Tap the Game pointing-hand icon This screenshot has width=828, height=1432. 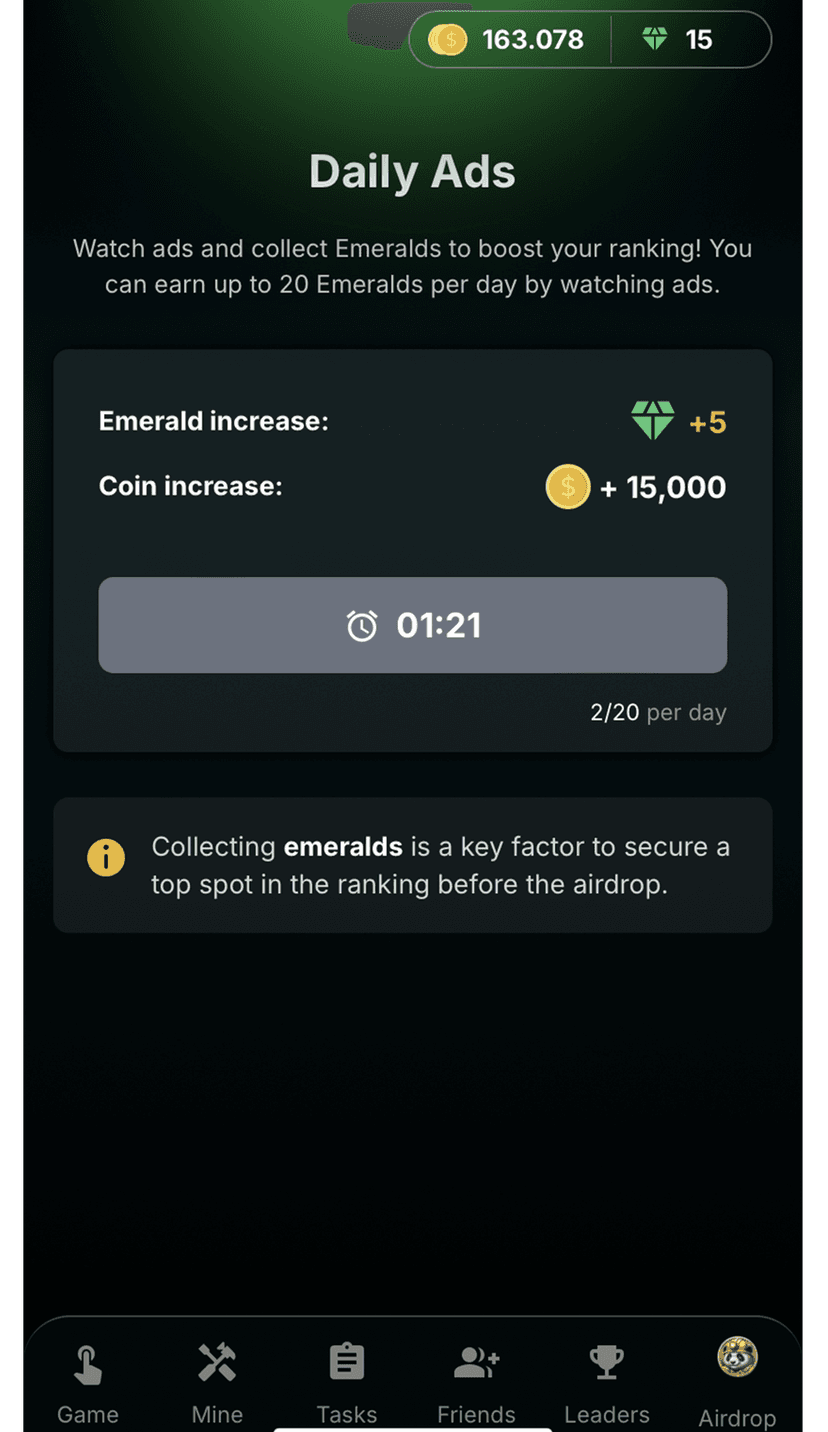point(88,1365)
